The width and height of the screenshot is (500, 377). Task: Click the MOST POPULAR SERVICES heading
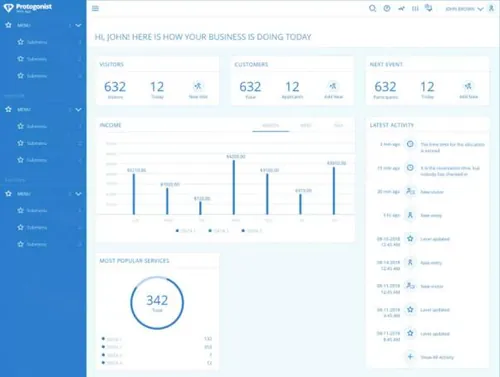134,261
